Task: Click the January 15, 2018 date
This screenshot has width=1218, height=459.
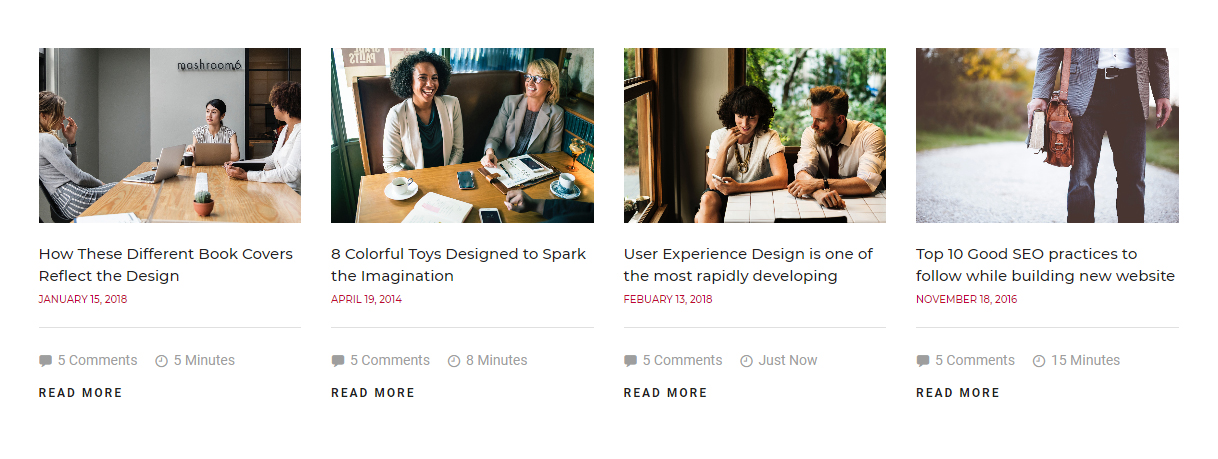Action: pyautogui.click(x=83, y=299)
